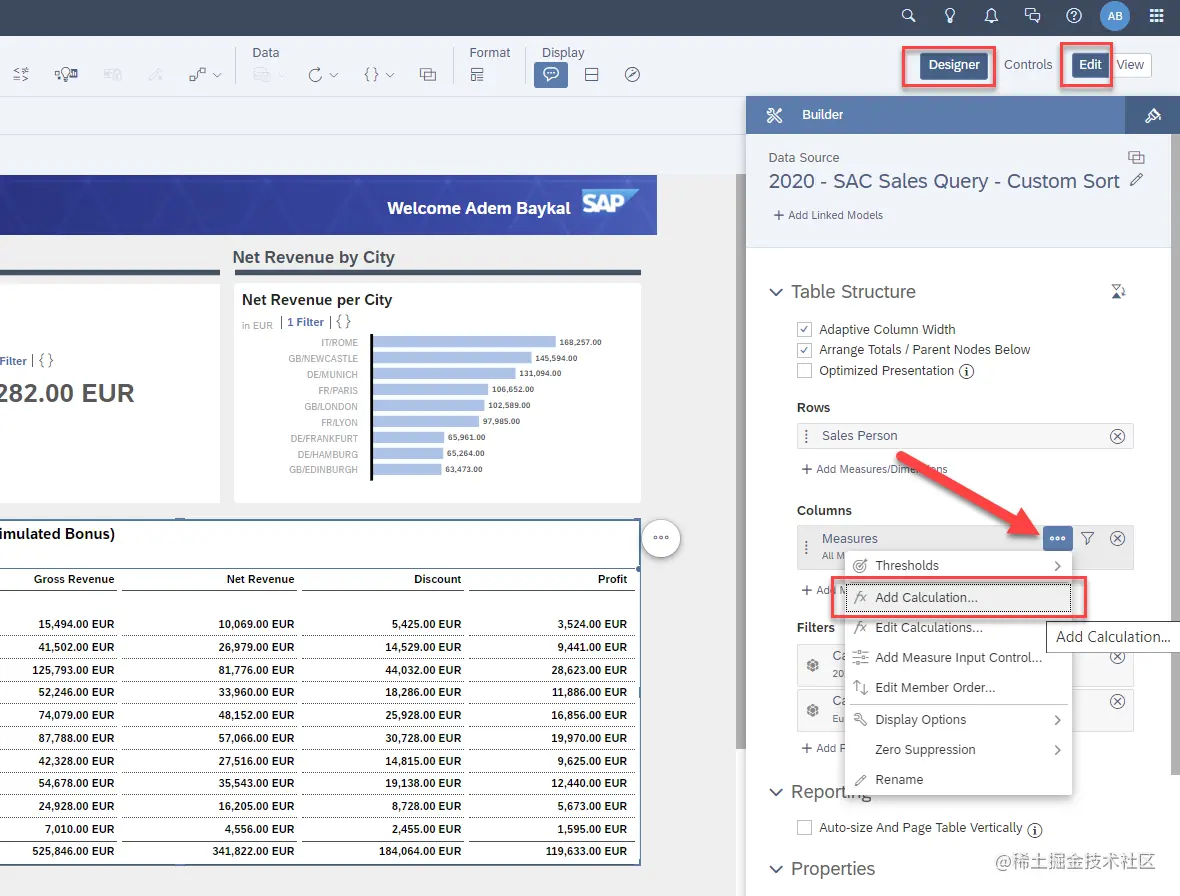1180x896 pixels.
Task: Enable Optimized Presentation checkbox
Action: click(x=804, y=371)
